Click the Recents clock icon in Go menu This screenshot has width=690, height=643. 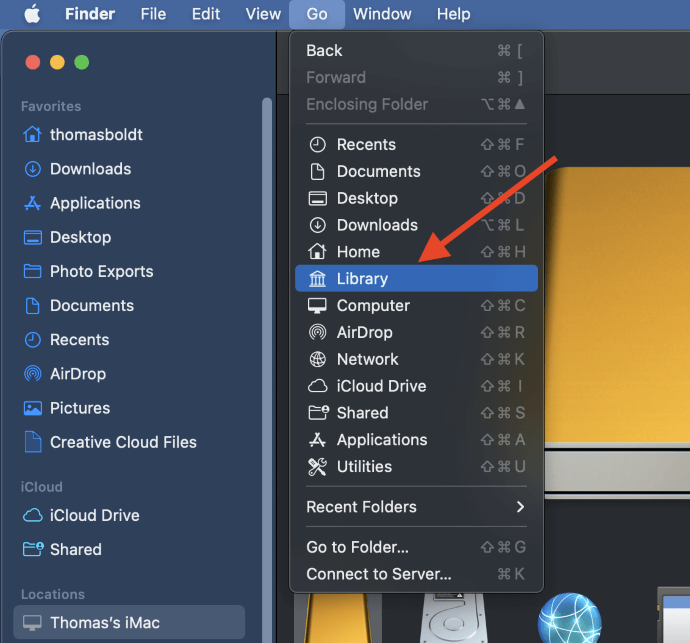(x=317, y=144)
